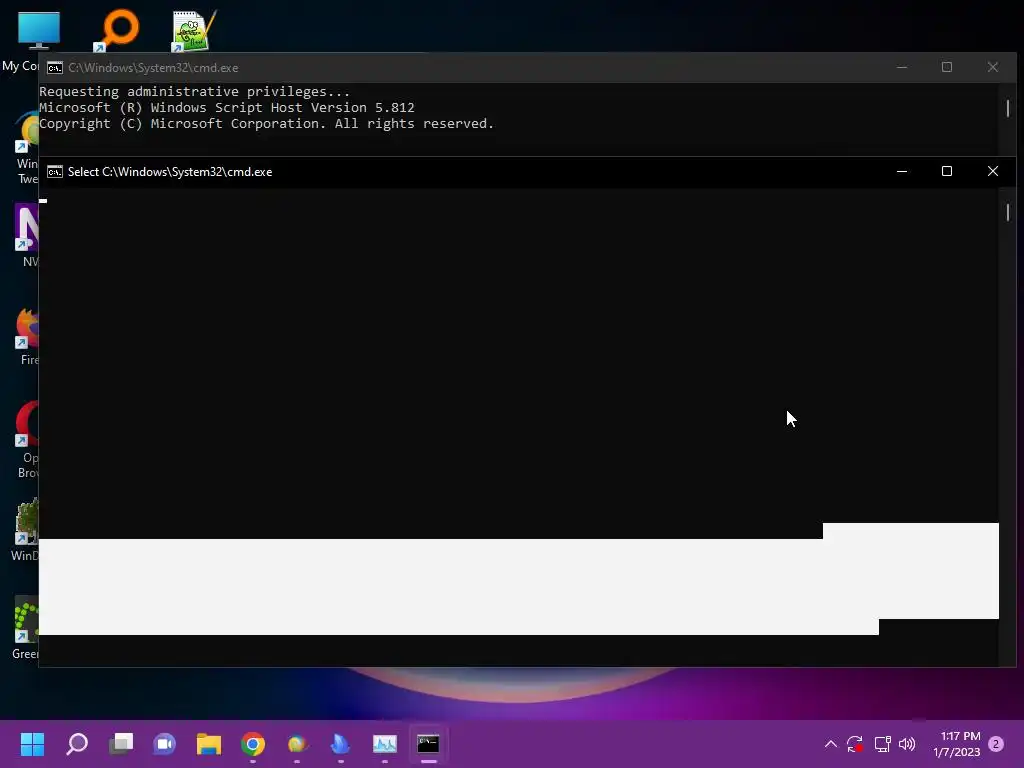This screenshot has width=1024, height=768.
Task: Open Chrome Canary icon on taskbar
Action: [x=296, y=743]
